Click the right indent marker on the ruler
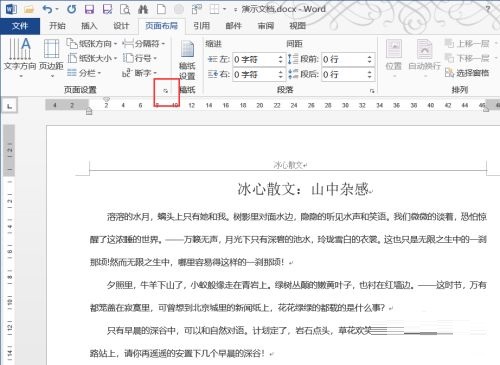 (x=486, y=109)
